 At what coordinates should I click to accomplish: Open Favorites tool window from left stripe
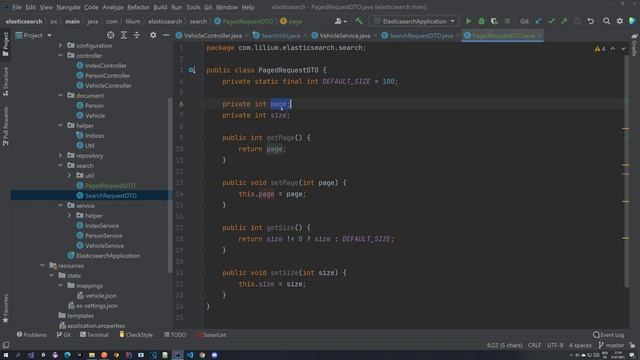click(x=5, y=308)
